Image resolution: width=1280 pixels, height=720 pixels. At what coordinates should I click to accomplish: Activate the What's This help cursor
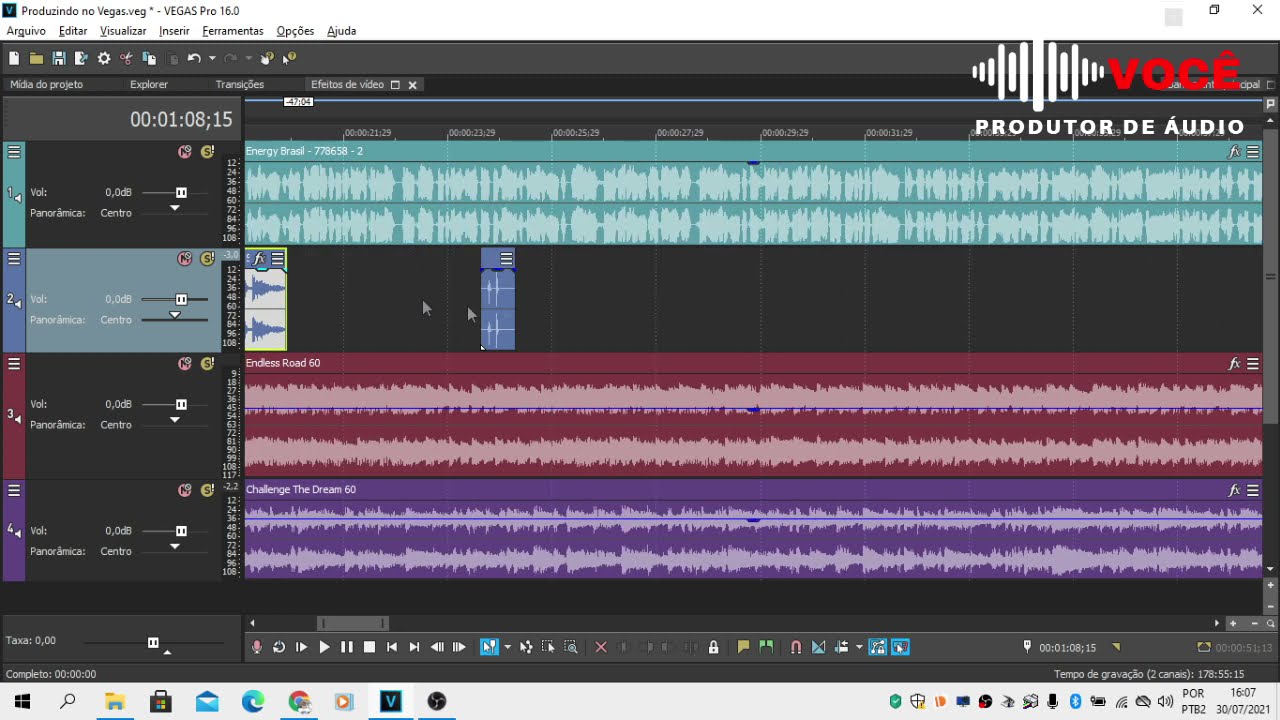pos(289,58)
